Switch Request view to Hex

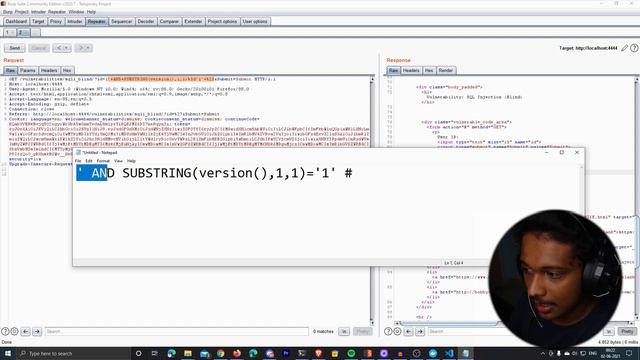click(x=67, y=71)
